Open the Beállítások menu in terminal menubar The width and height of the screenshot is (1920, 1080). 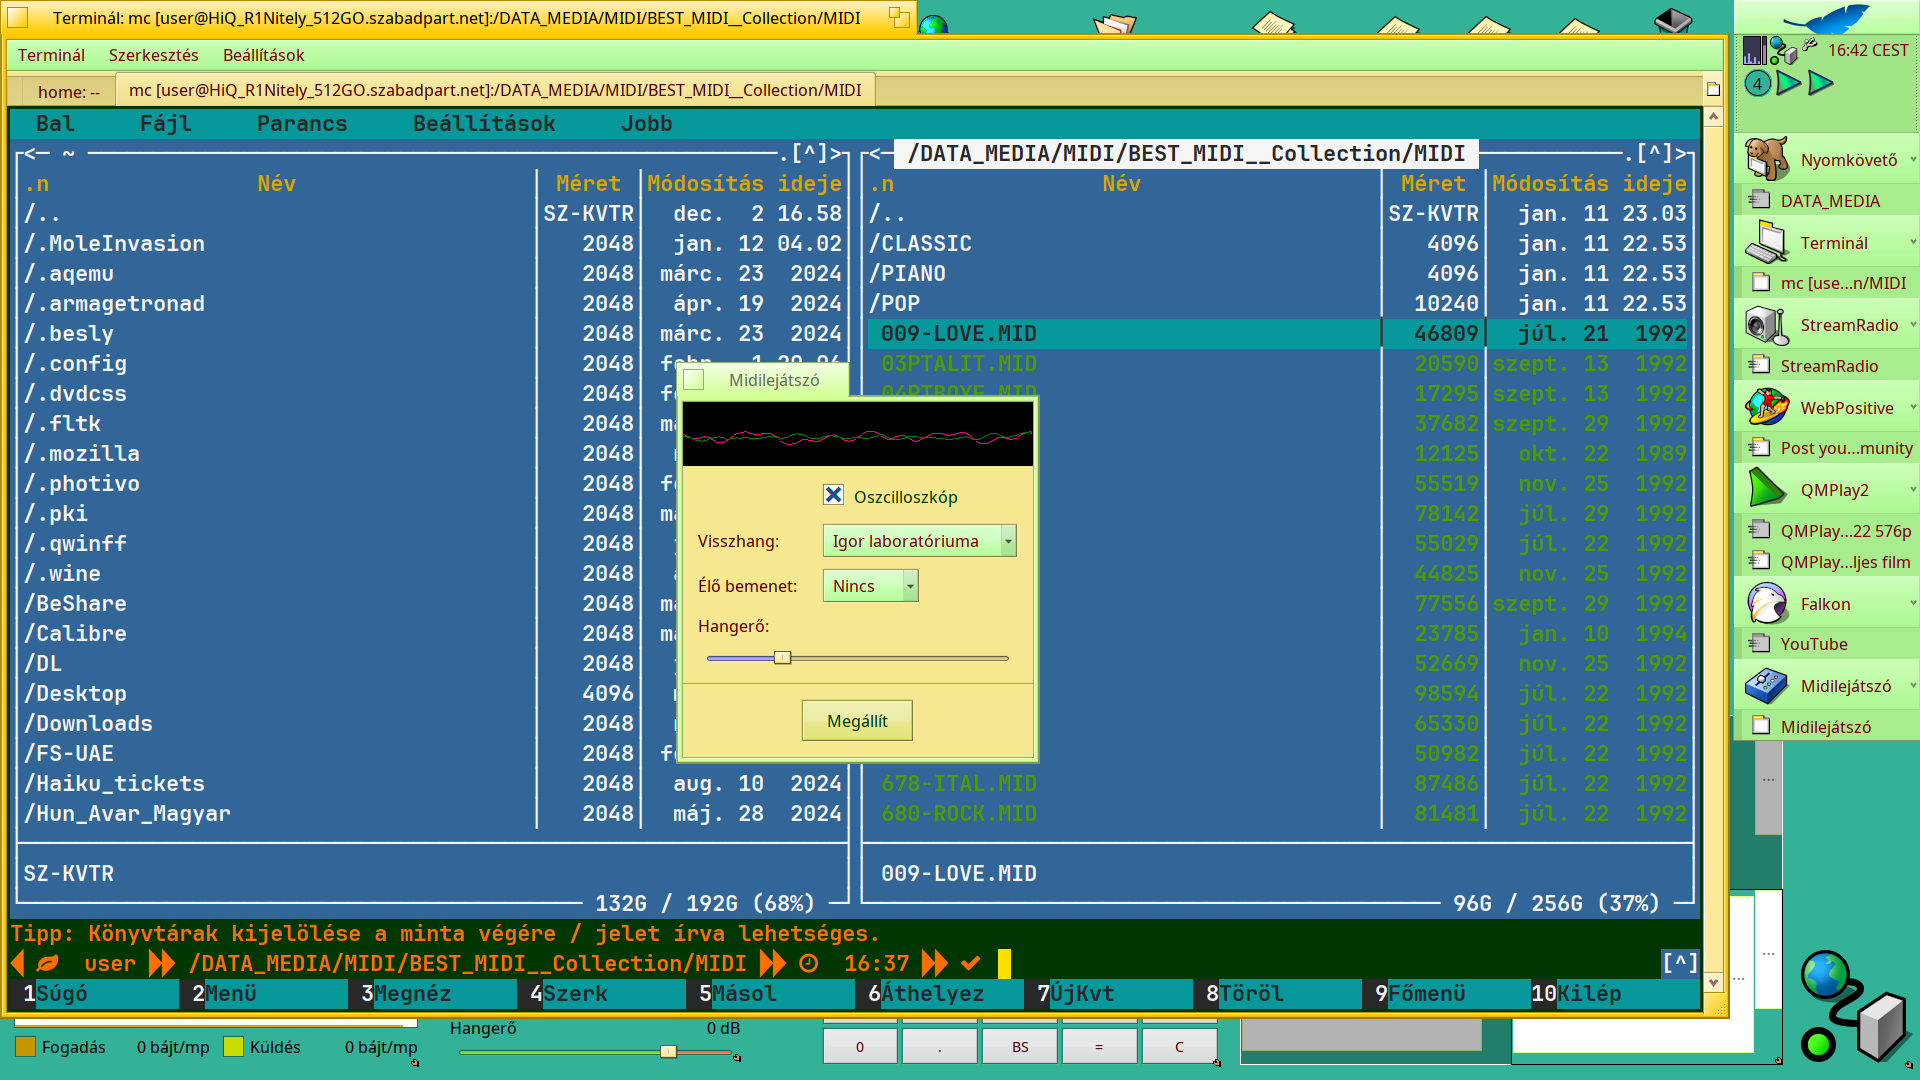(x=263, y=55)
